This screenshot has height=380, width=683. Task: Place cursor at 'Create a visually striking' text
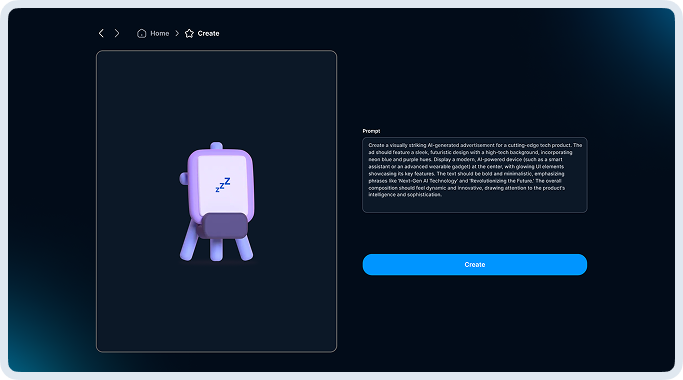(x=397, y=145)
